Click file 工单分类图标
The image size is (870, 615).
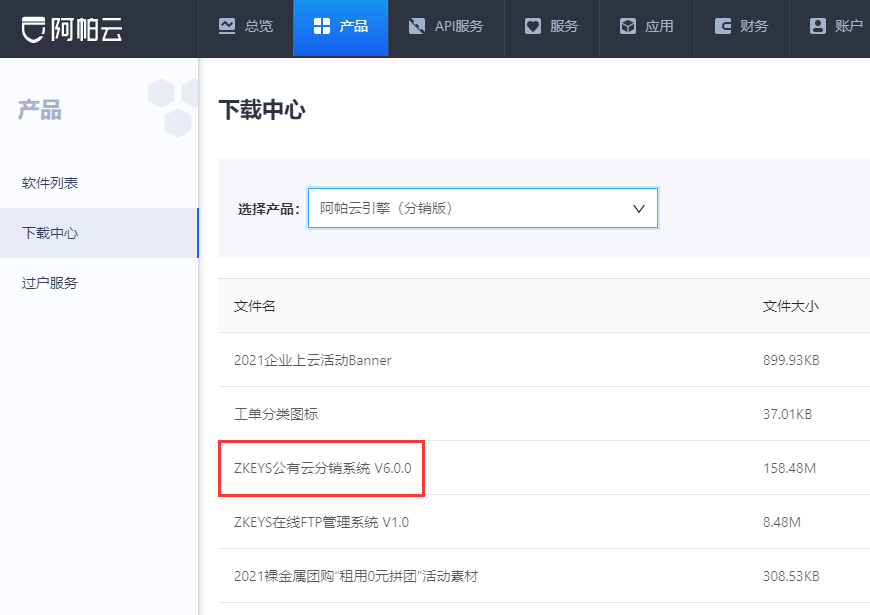276,414
